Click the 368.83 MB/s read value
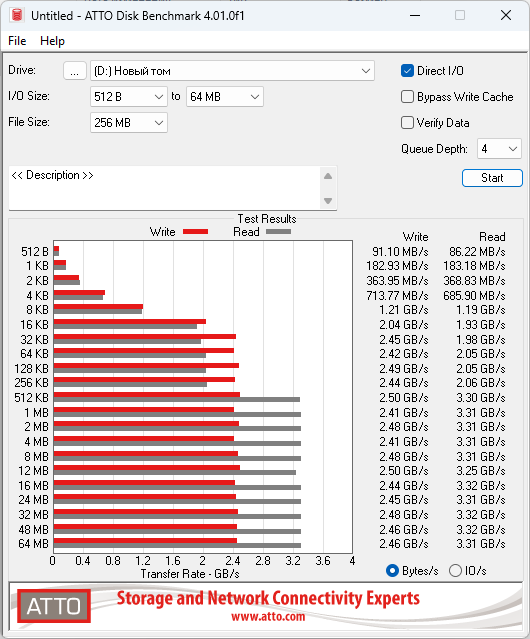 tap(474, 281)
